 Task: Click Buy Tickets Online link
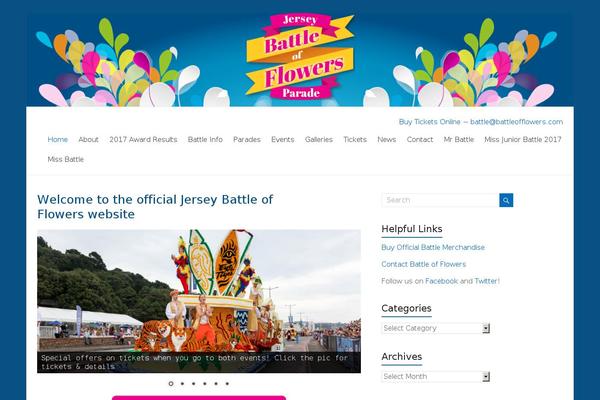pos(429,122)
